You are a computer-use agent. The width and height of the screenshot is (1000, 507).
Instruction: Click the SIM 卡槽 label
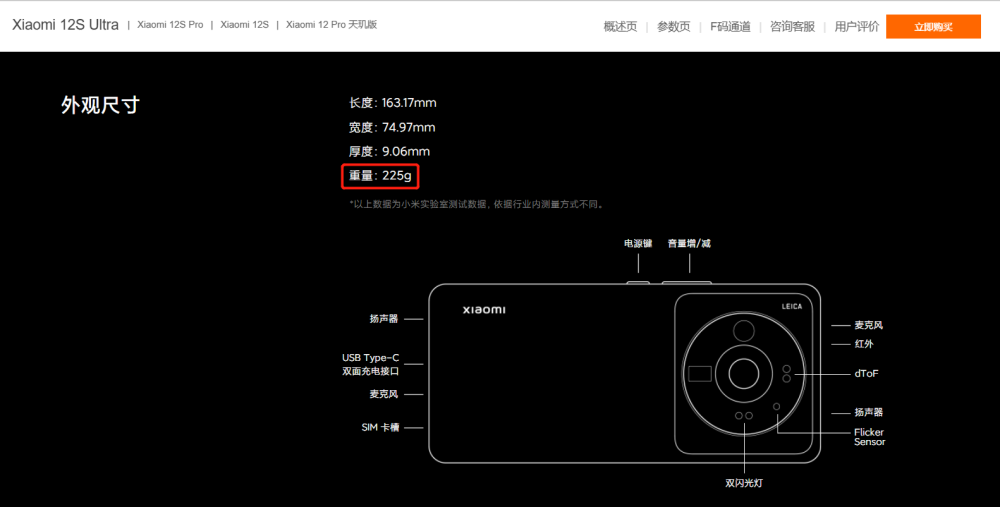click(x=380, y=427)
